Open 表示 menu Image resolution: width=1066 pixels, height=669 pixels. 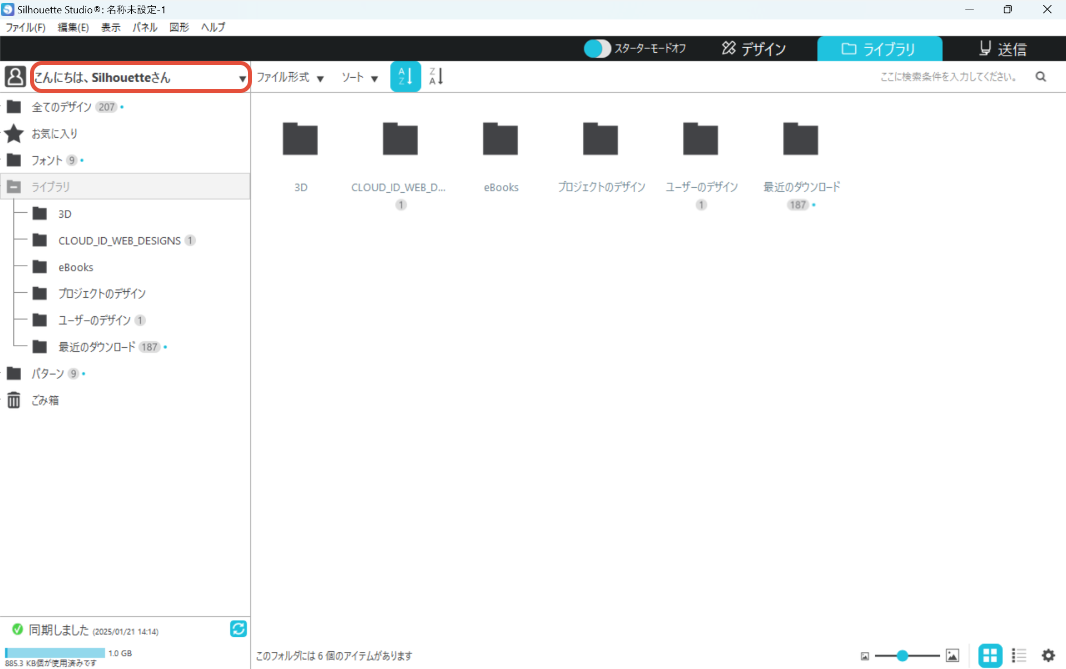[x=111, y=27]
